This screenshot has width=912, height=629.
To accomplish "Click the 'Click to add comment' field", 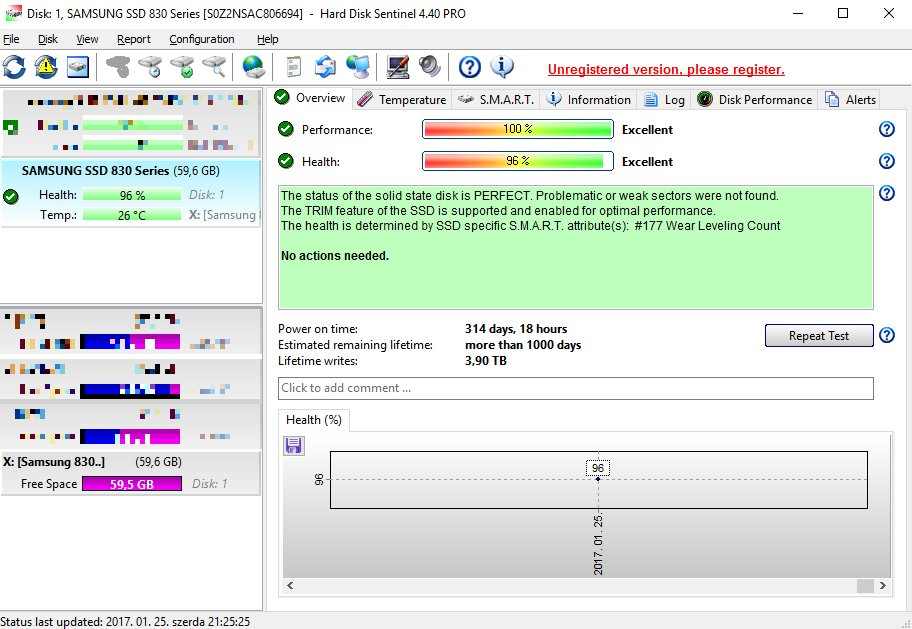I will click(575, 388).
